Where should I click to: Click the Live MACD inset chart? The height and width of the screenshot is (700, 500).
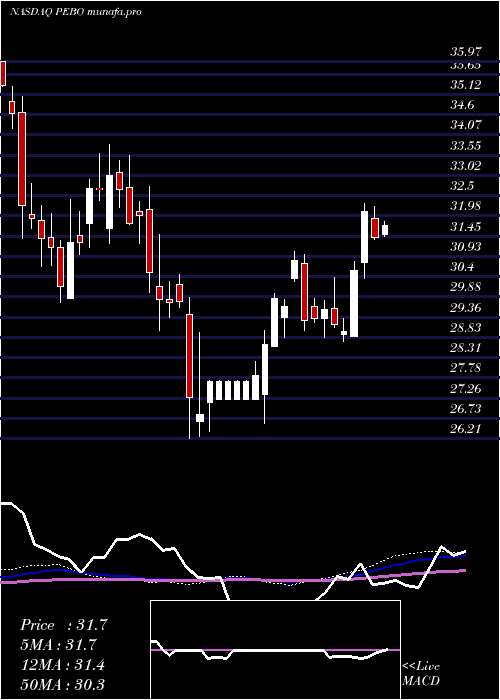(275, 650)
